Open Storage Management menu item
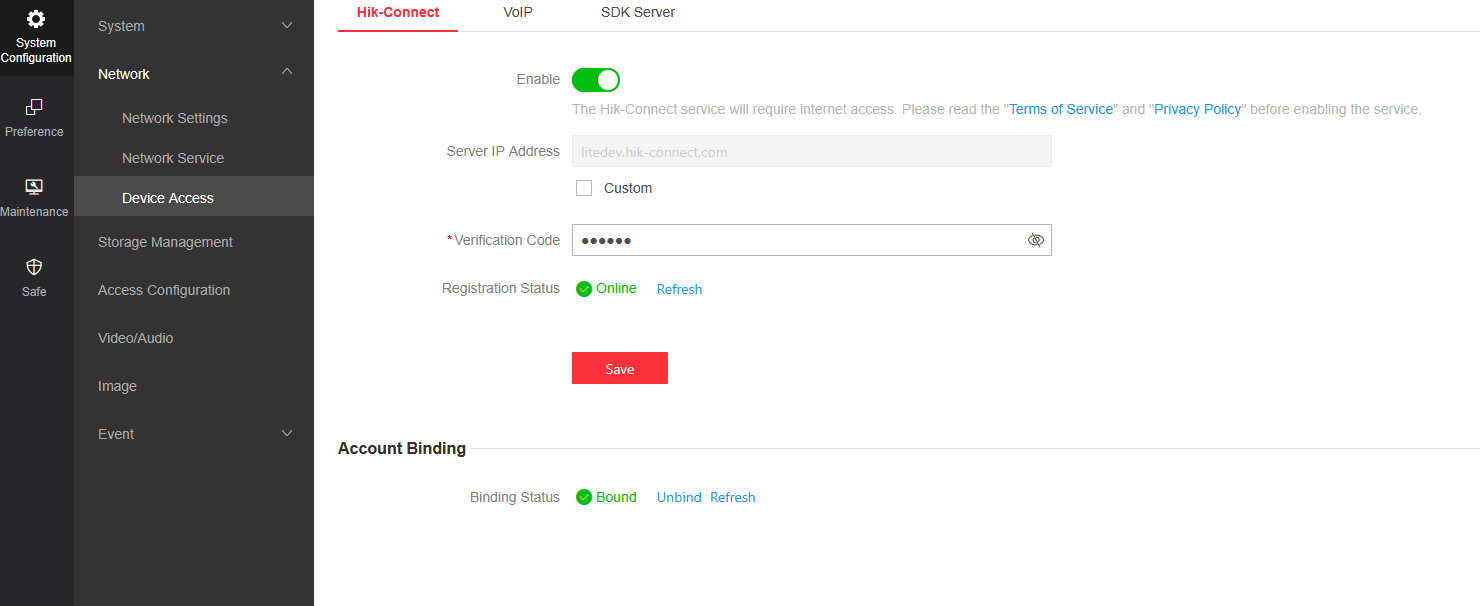 coord(165,242)
